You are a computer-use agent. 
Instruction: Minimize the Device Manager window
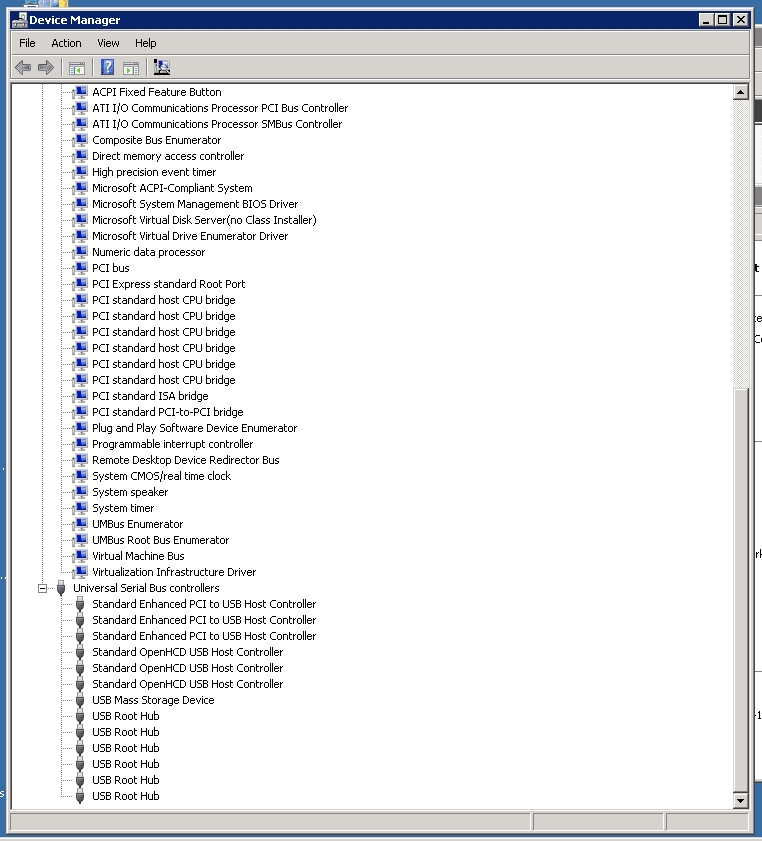[x=706, y=20]
